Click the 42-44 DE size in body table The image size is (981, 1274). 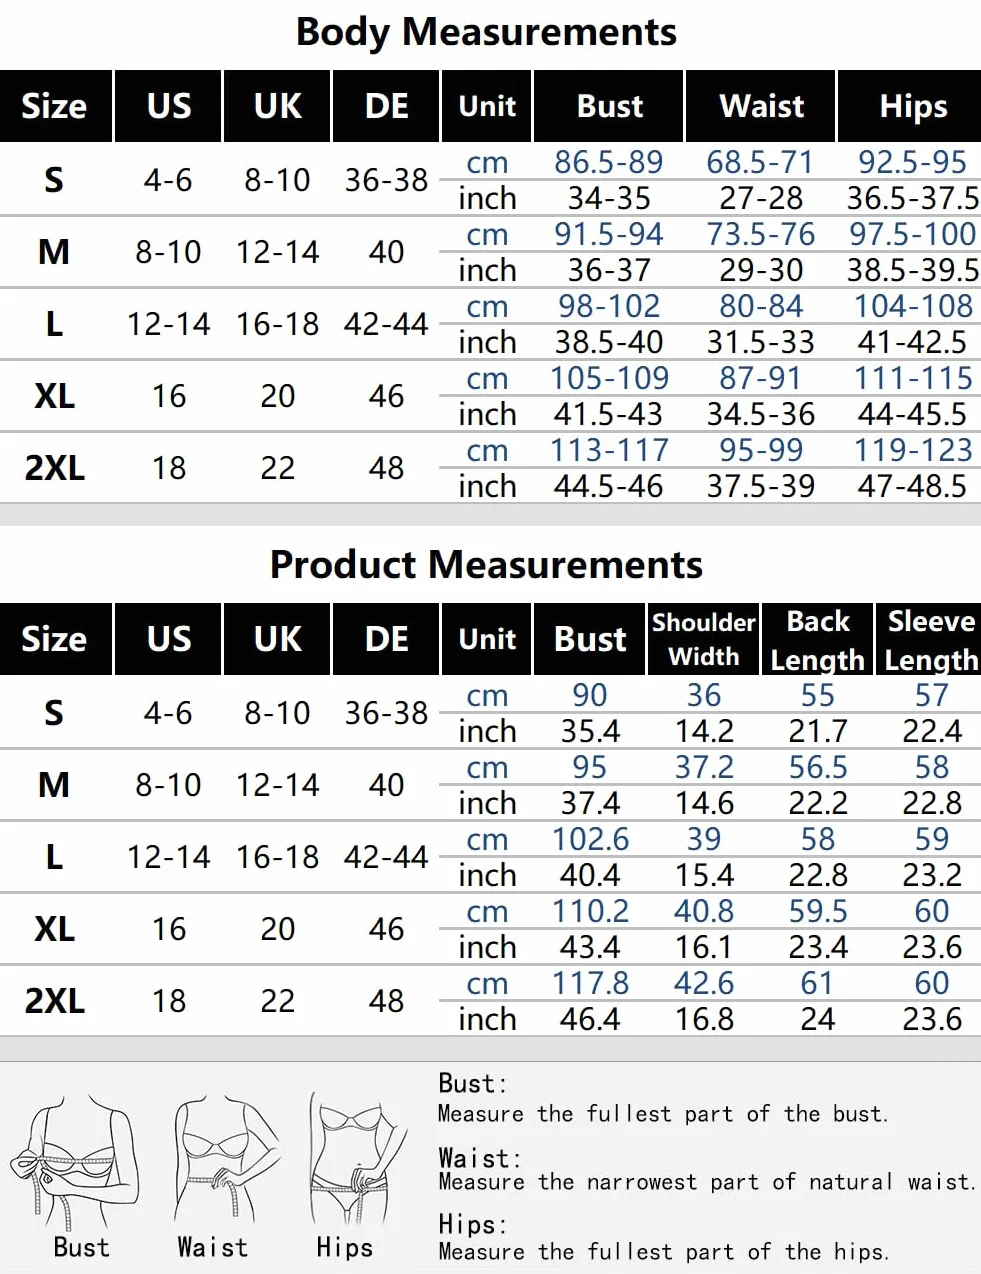tap(386, 324)
